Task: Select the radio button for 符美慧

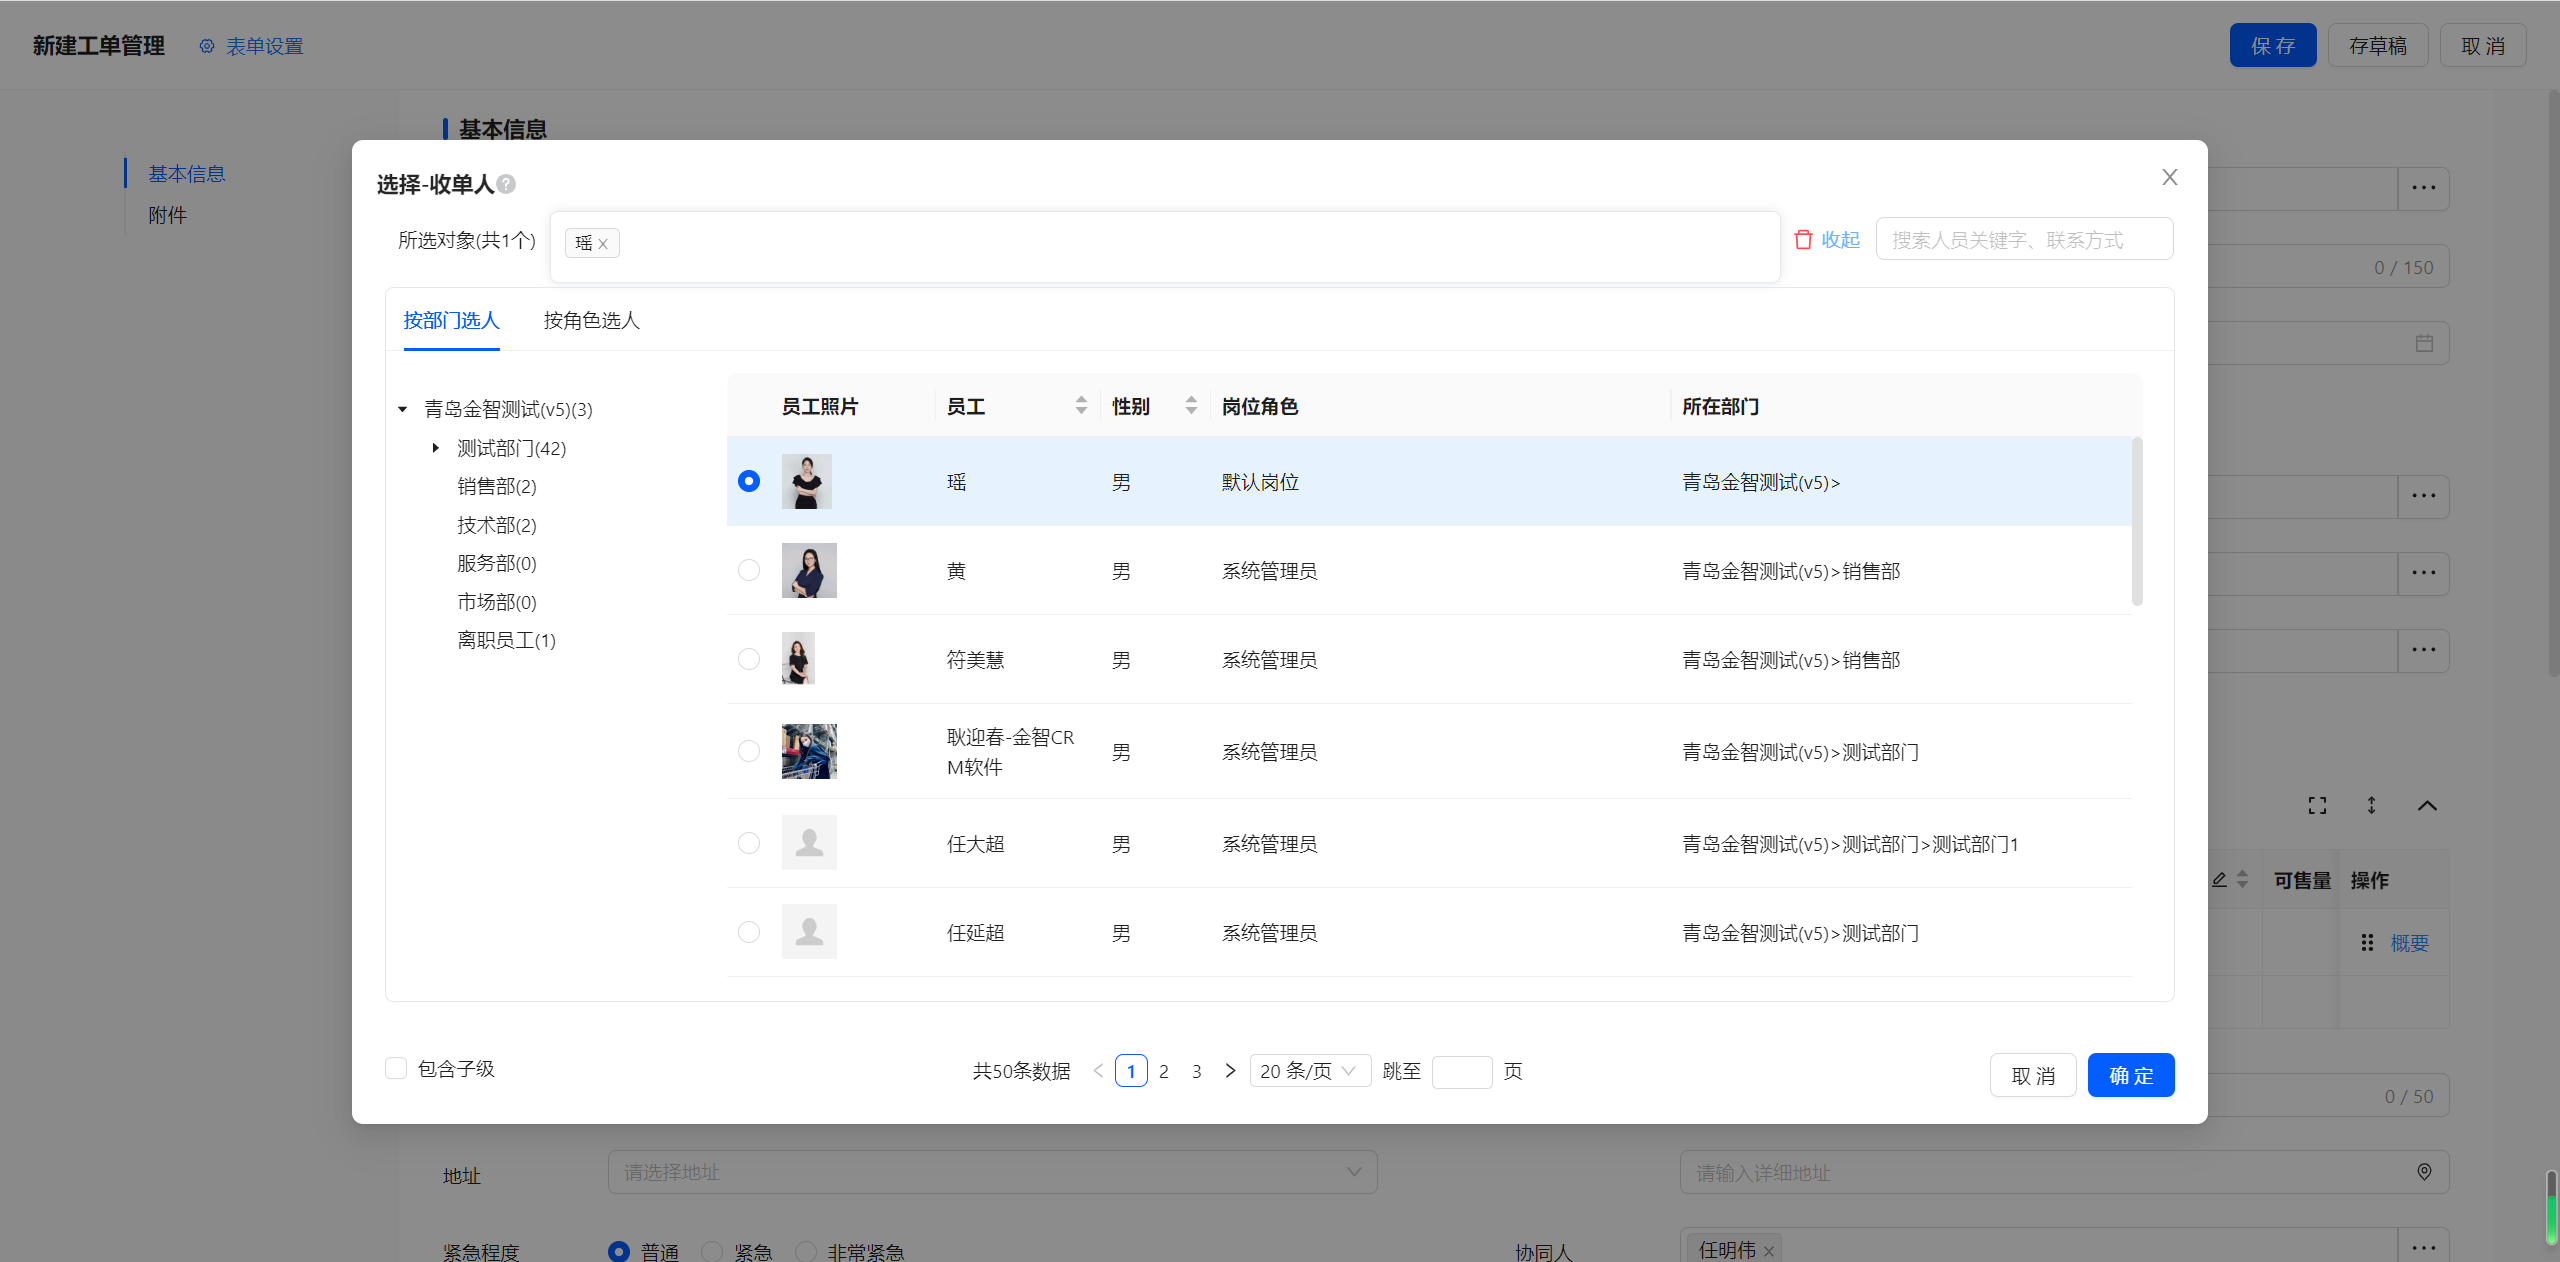Action: [x=749, y=660]
